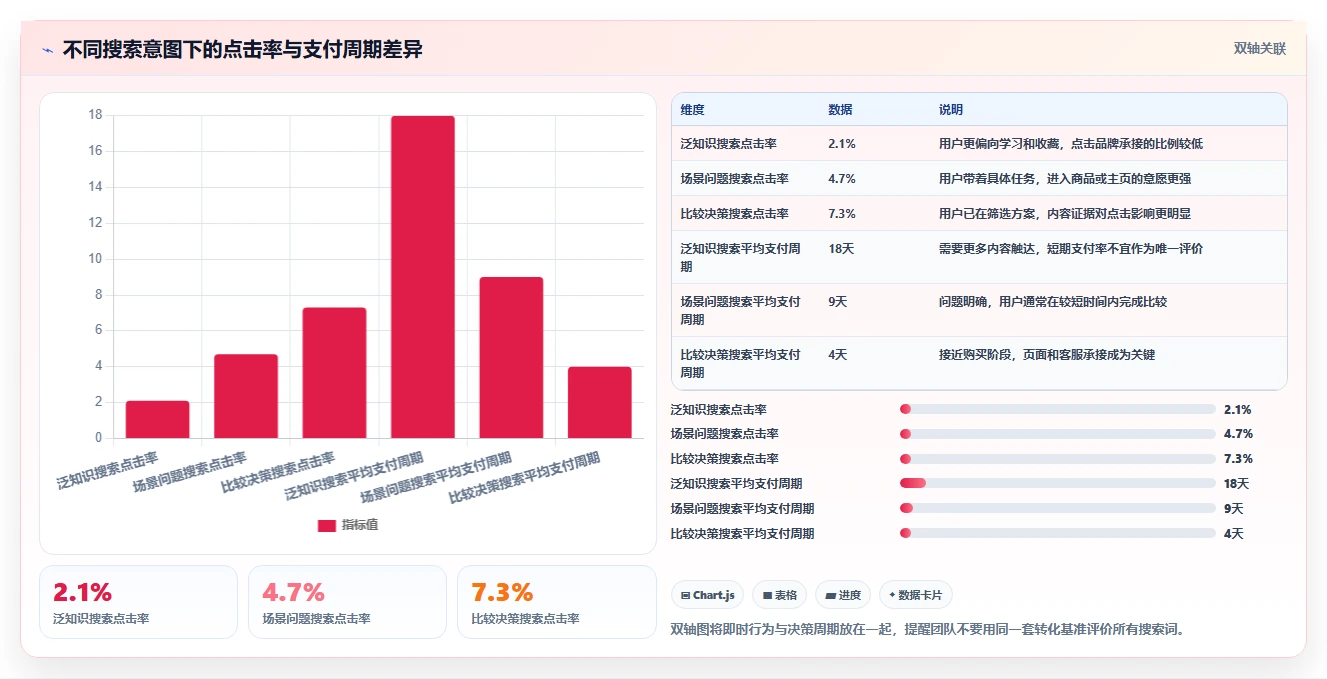1327x679 pixels.
Task: Click the 进度 tag chip
Action: [843, 595]
